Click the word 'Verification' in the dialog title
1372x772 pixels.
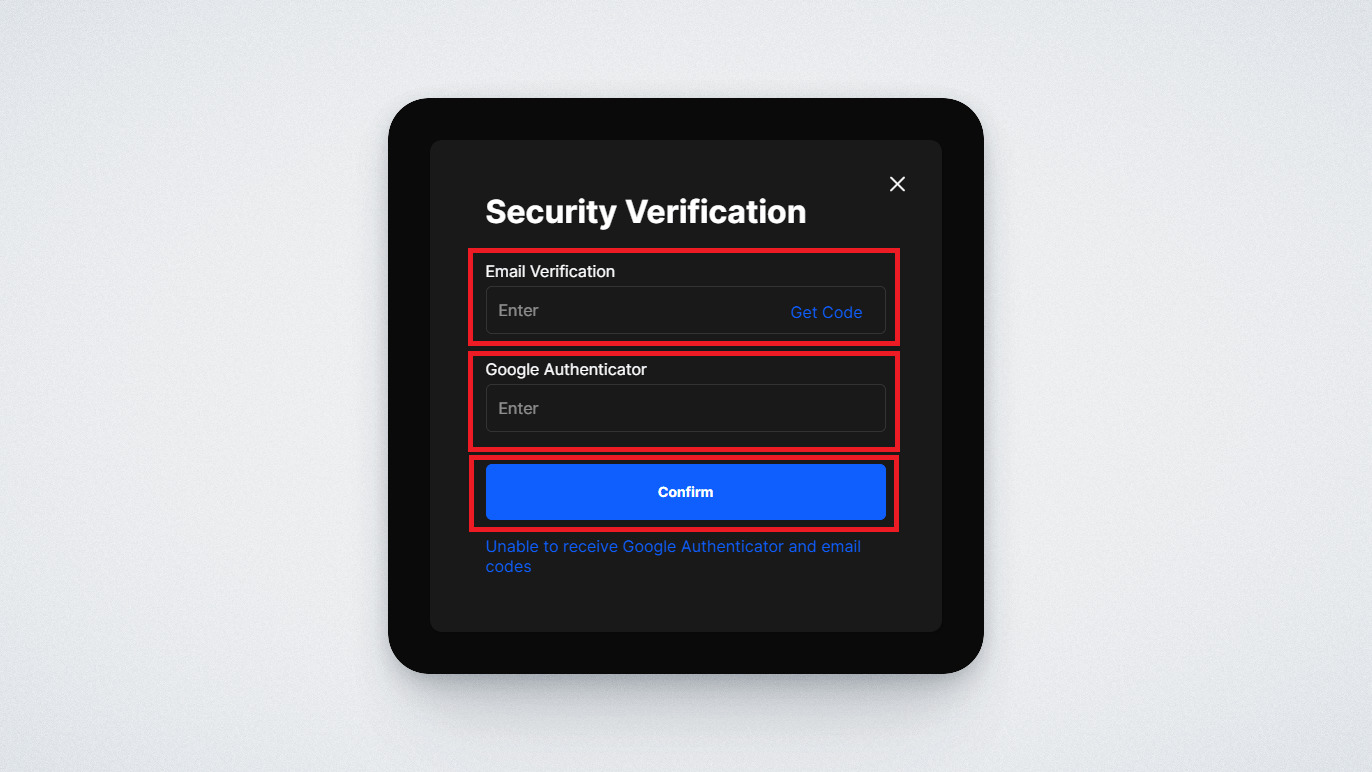point(715,212)
